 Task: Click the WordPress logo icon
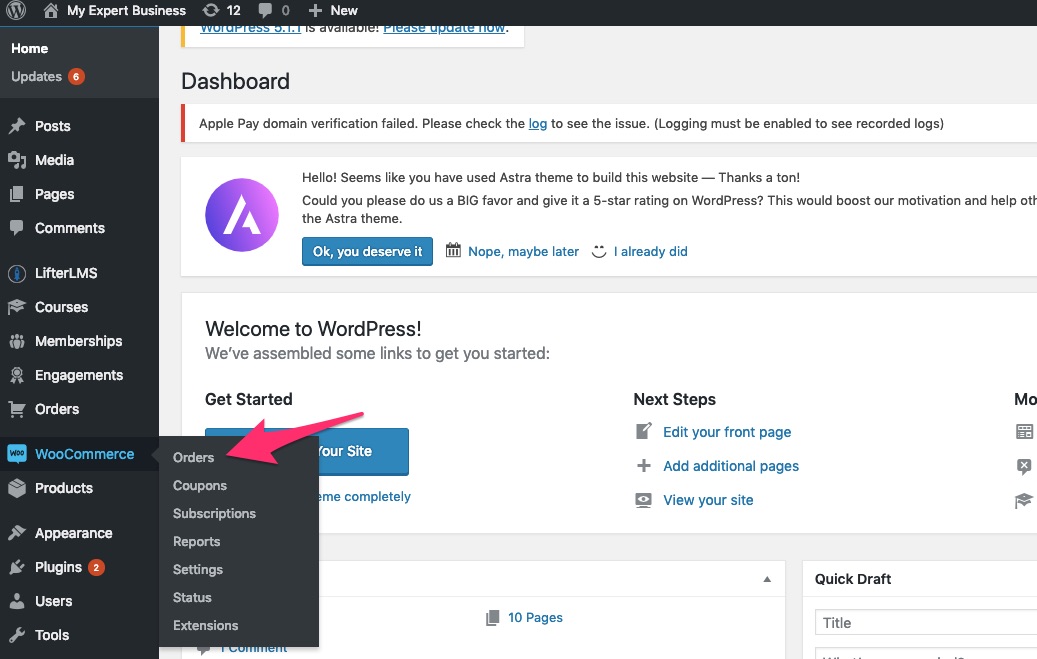[x=16, y=11]
